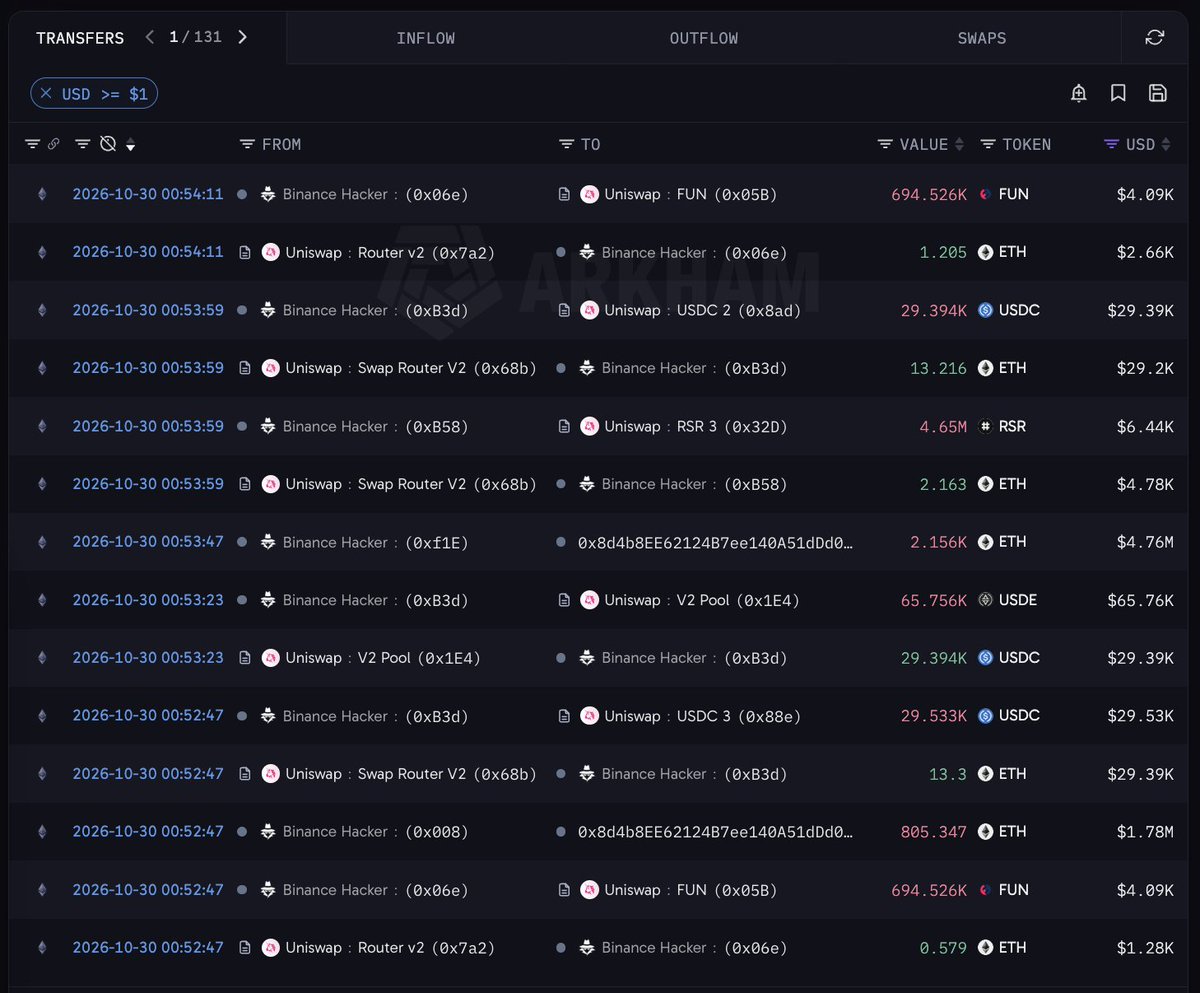Image resolution: width=1200 pixels, height=993 pixels.
Task: Click the 2.163 value cell
Action: pos(943,484)
